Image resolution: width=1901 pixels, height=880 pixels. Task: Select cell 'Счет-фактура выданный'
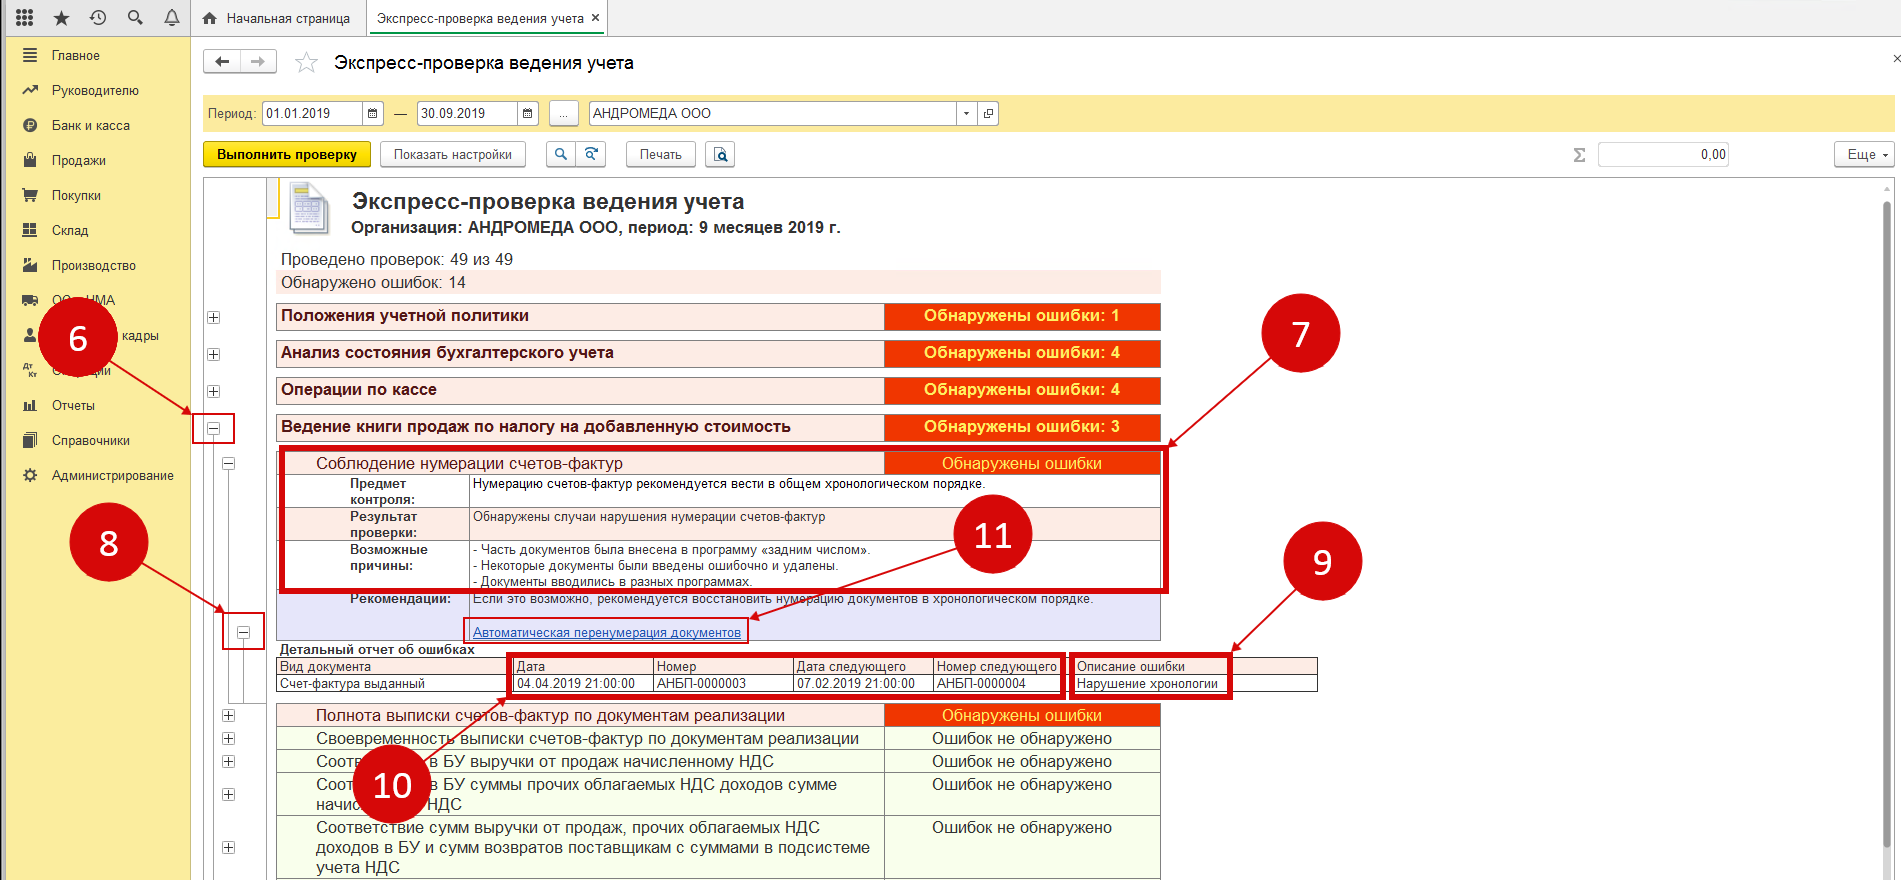(395, 684)
